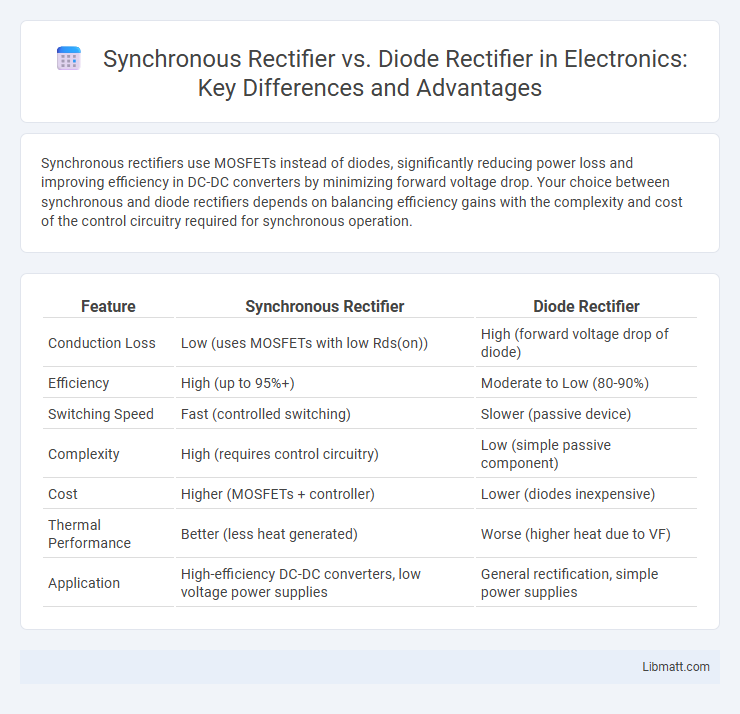Select the Efficiency row label
The image size is (740, 714).
[78, 383]
